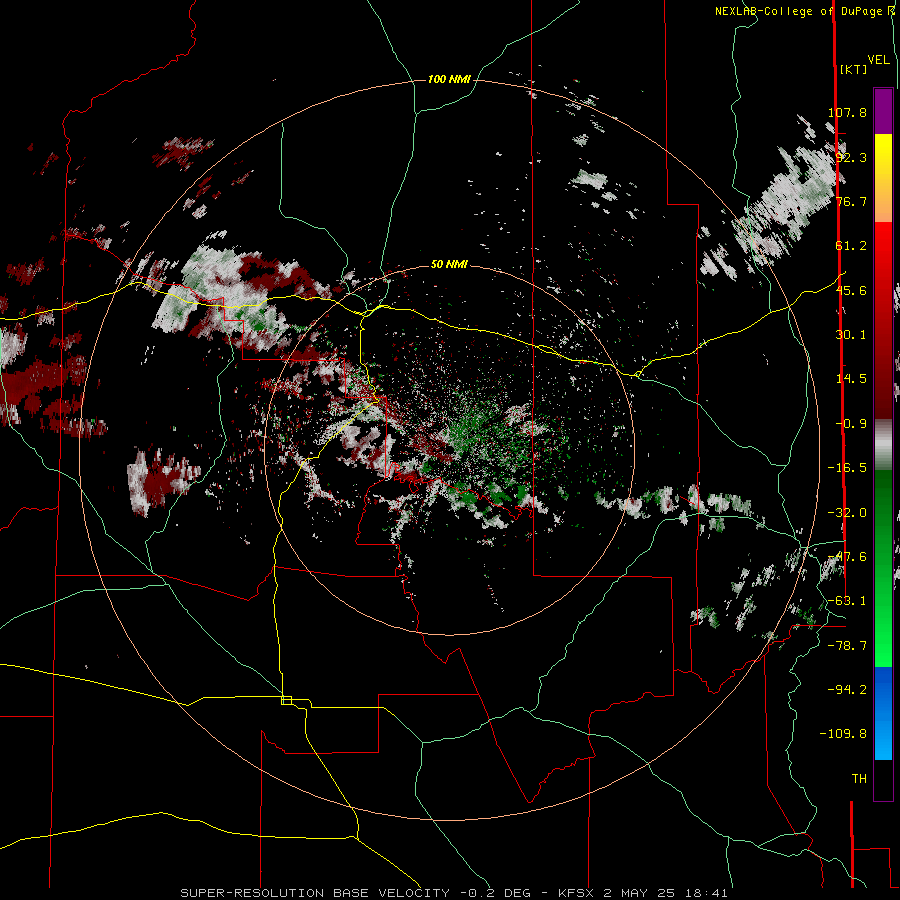Click the VEL legend title
Image resolution: width=900 pixels, height=900 pixels.
pyautogui.click(x=878, y=60)
